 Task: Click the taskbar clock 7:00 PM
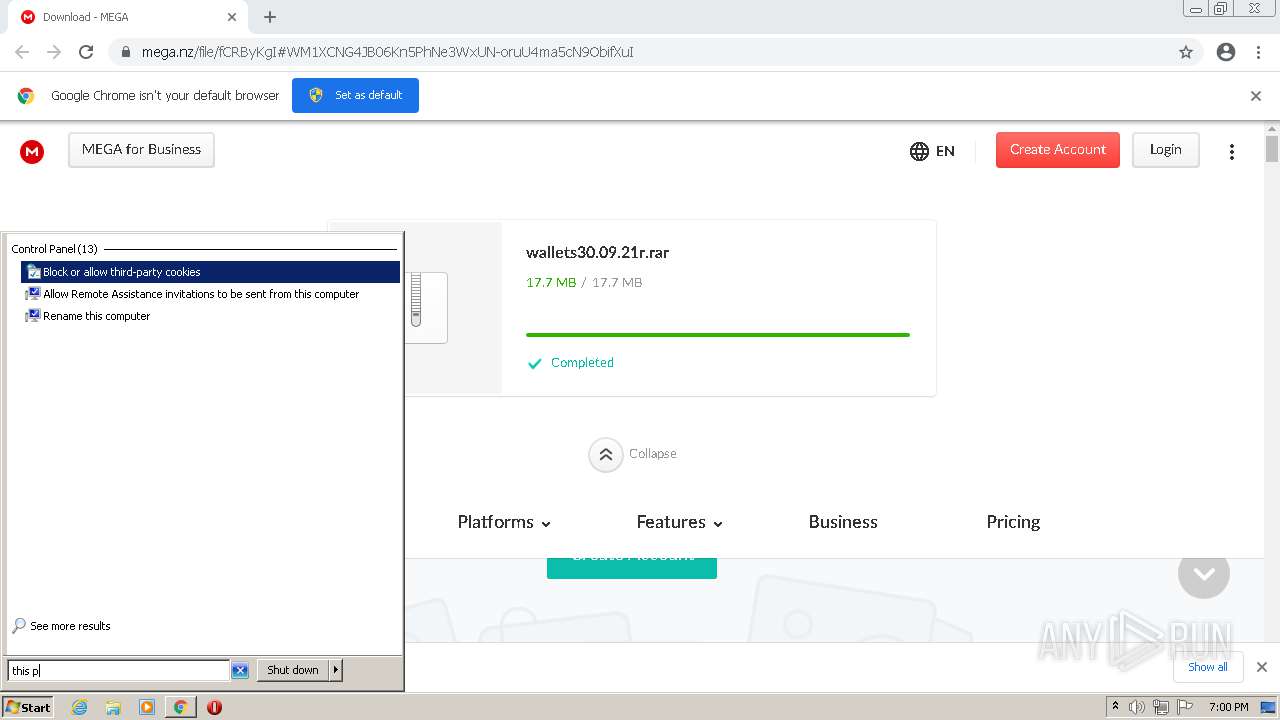pos(1228,707)
